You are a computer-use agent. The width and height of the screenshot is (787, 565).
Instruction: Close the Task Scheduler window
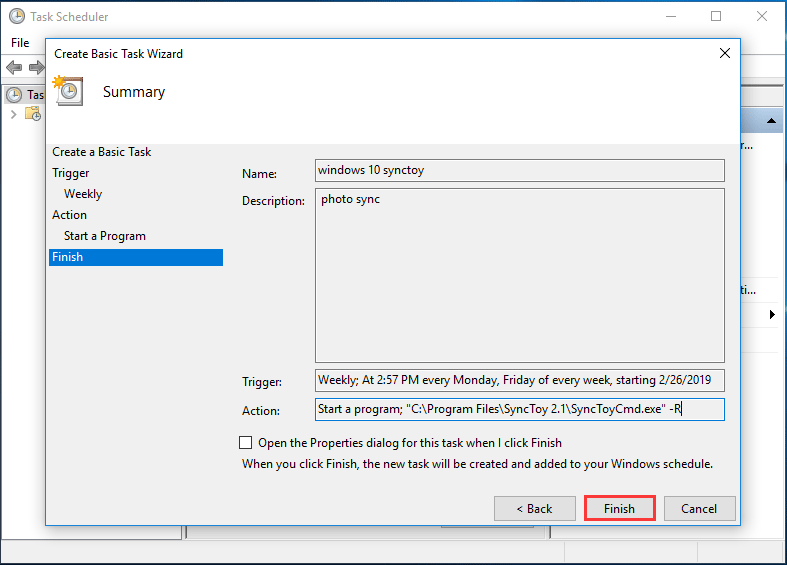761,17
